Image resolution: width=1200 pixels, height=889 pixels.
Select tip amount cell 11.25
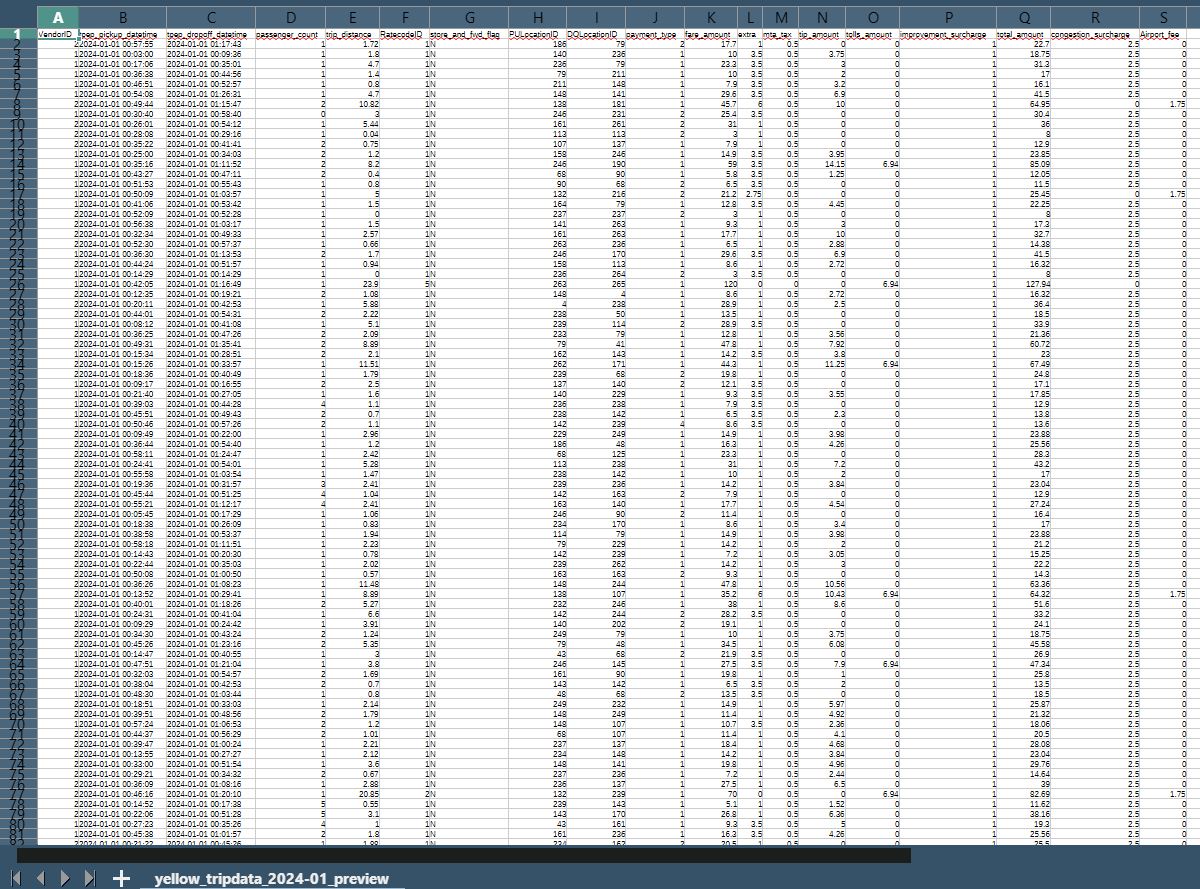coord(823,365)
